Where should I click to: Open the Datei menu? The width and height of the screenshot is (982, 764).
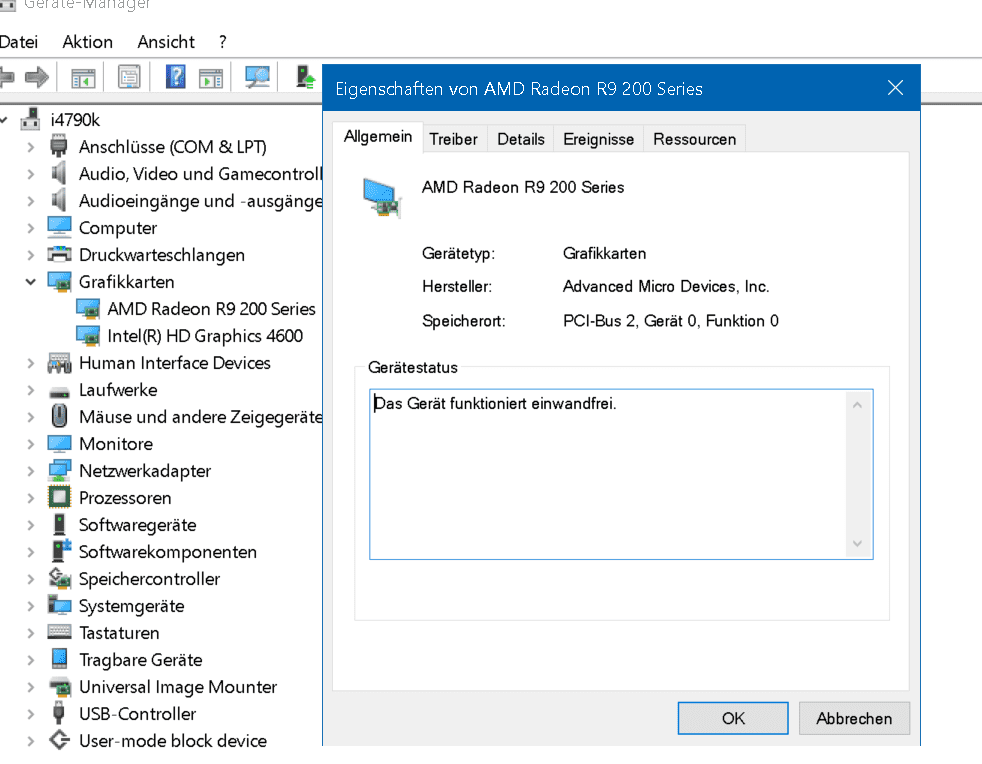(x=18, y=42)
